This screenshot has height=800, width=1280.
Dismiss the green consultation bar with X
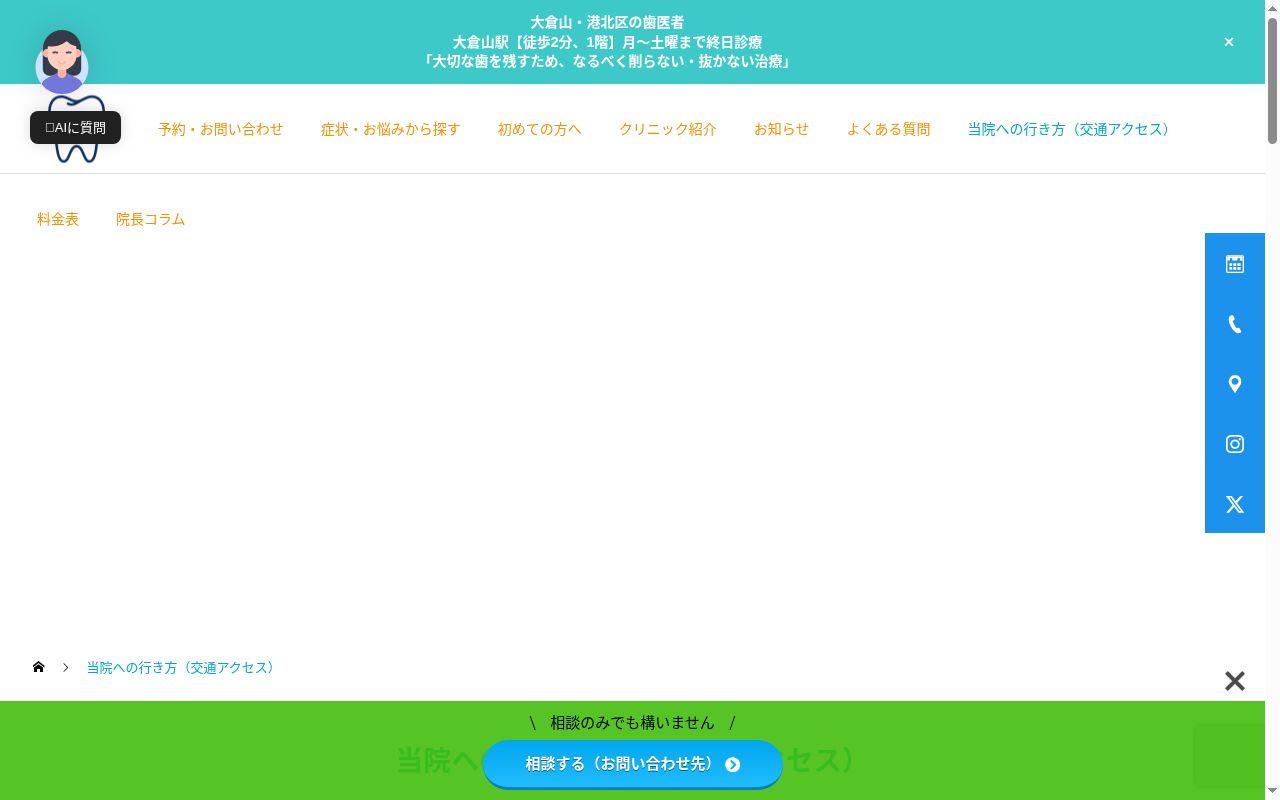pyautogui.click(x=1235, y=681)
